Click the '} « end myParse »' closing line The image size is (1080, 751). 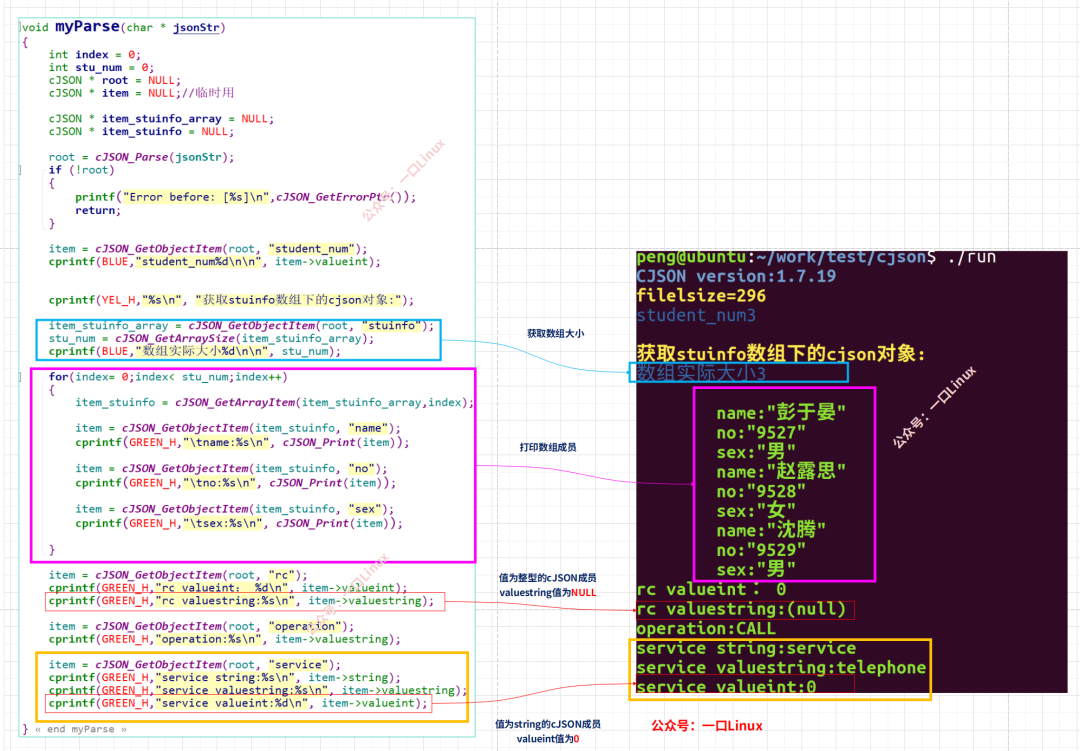tap(74, 729)
